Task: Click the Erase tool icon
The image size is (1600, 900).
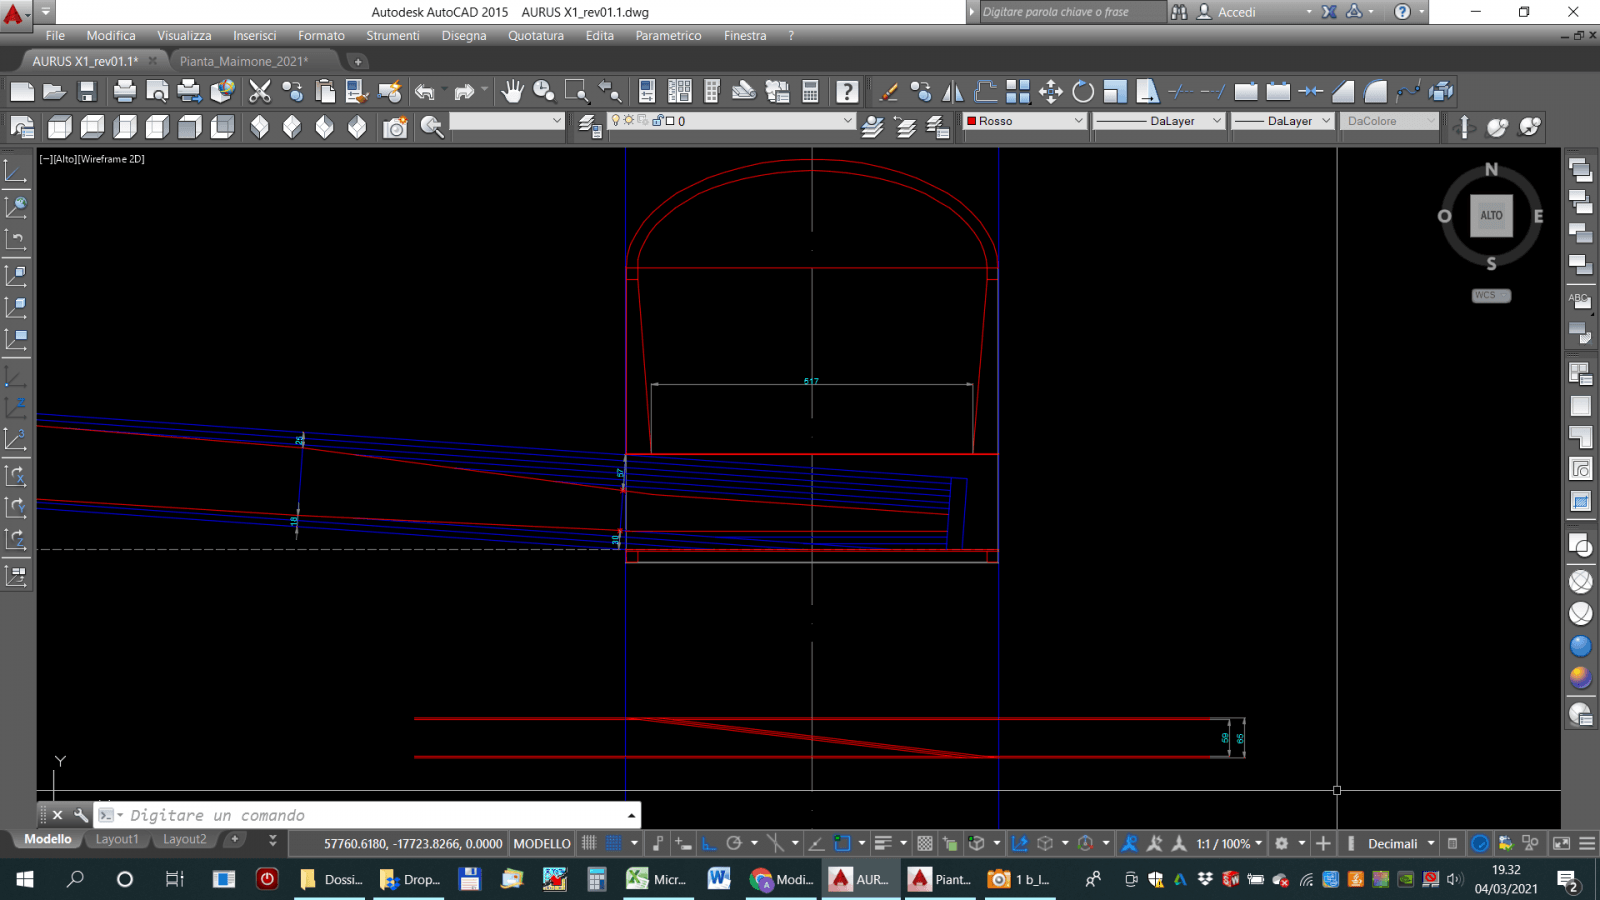Action: [x=888, y=92]
